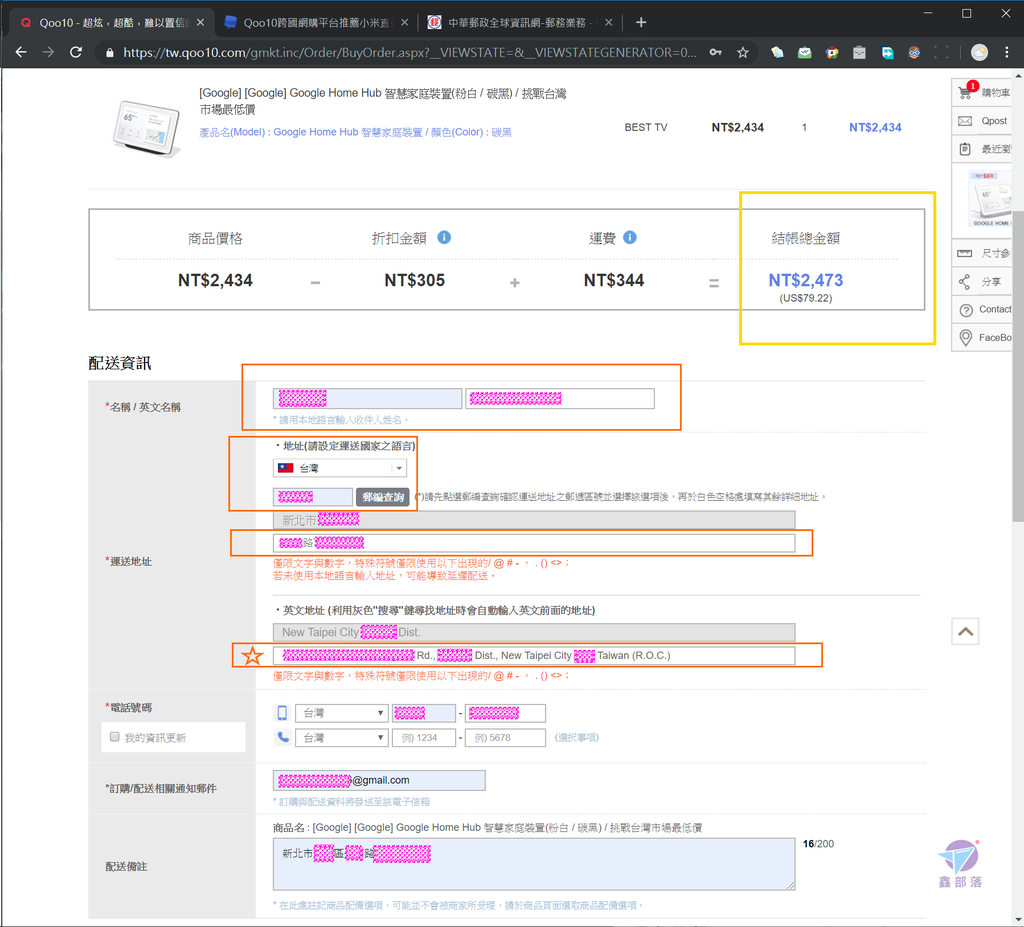Focus the notification email field

(x=379, y=780)
